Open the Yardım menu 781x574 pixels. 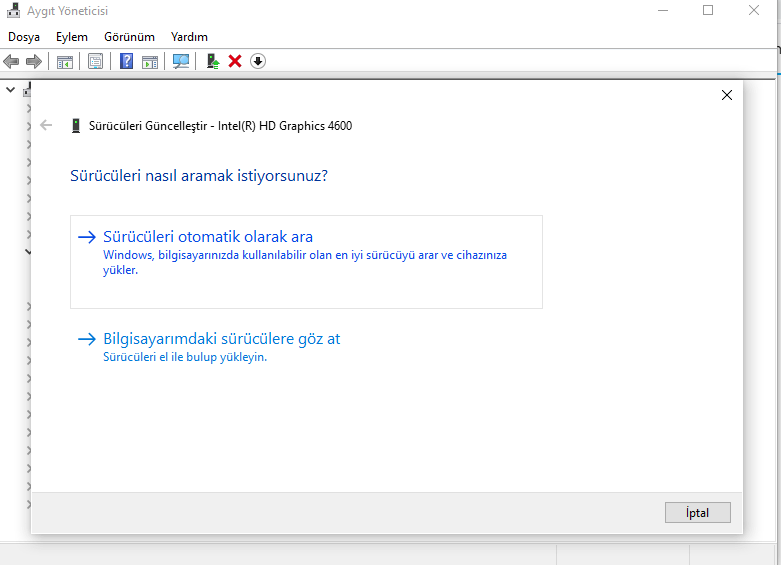[189, 37]
